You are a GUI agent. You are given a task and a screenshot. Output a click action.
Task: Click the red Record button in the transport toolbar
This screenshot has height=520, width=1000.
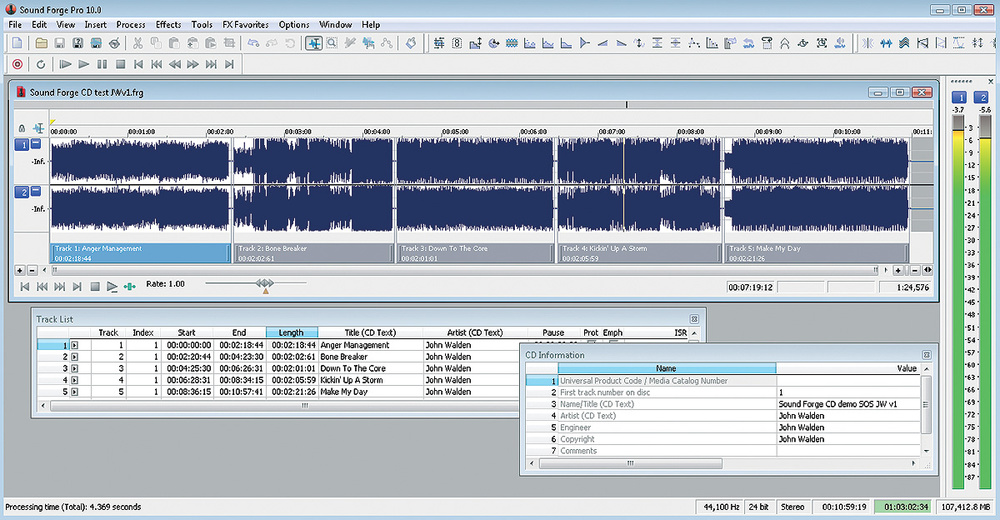18,64
